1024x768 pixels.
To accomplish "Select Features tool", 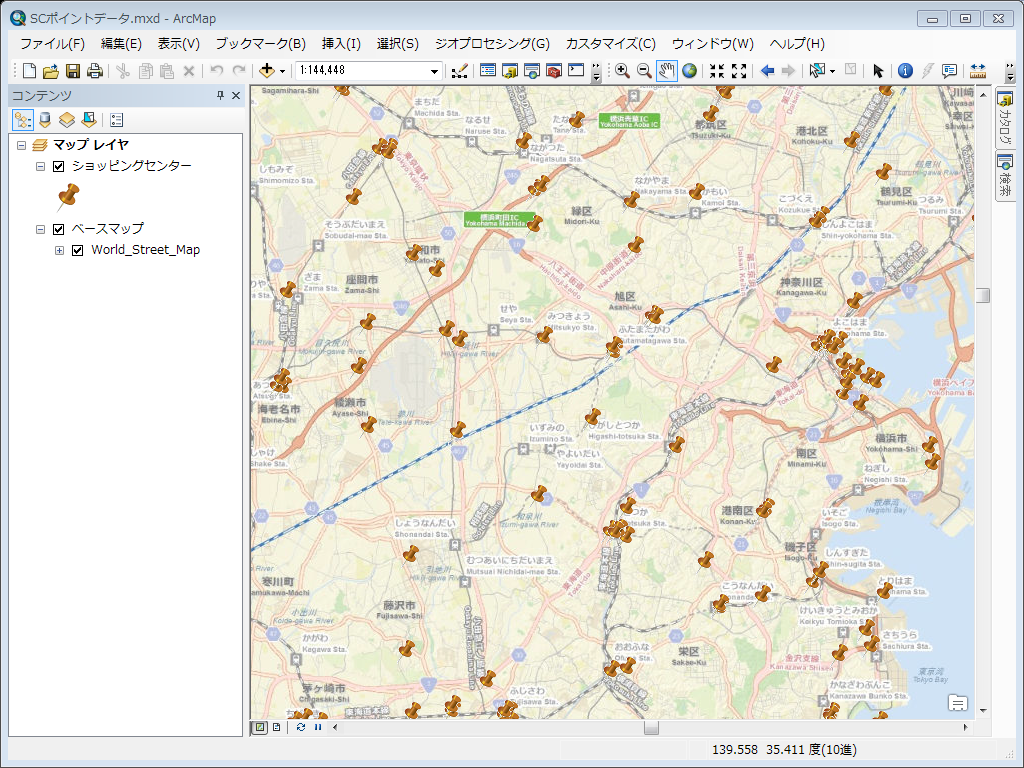I will pyautogui.click(x=816, y=71).
